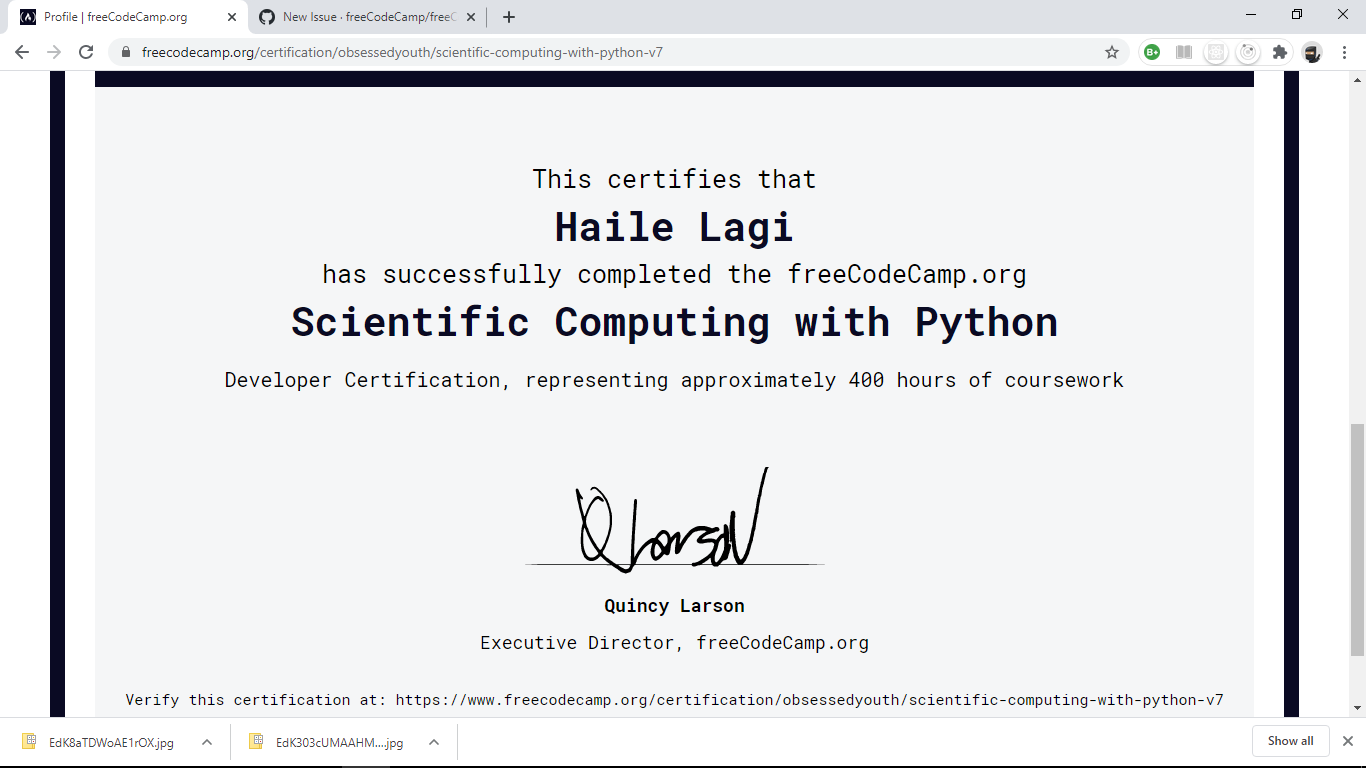Viewport: 1366px width, 768px height.
Task: Bookmark this page with star icon
Action: click(1111, 52)
